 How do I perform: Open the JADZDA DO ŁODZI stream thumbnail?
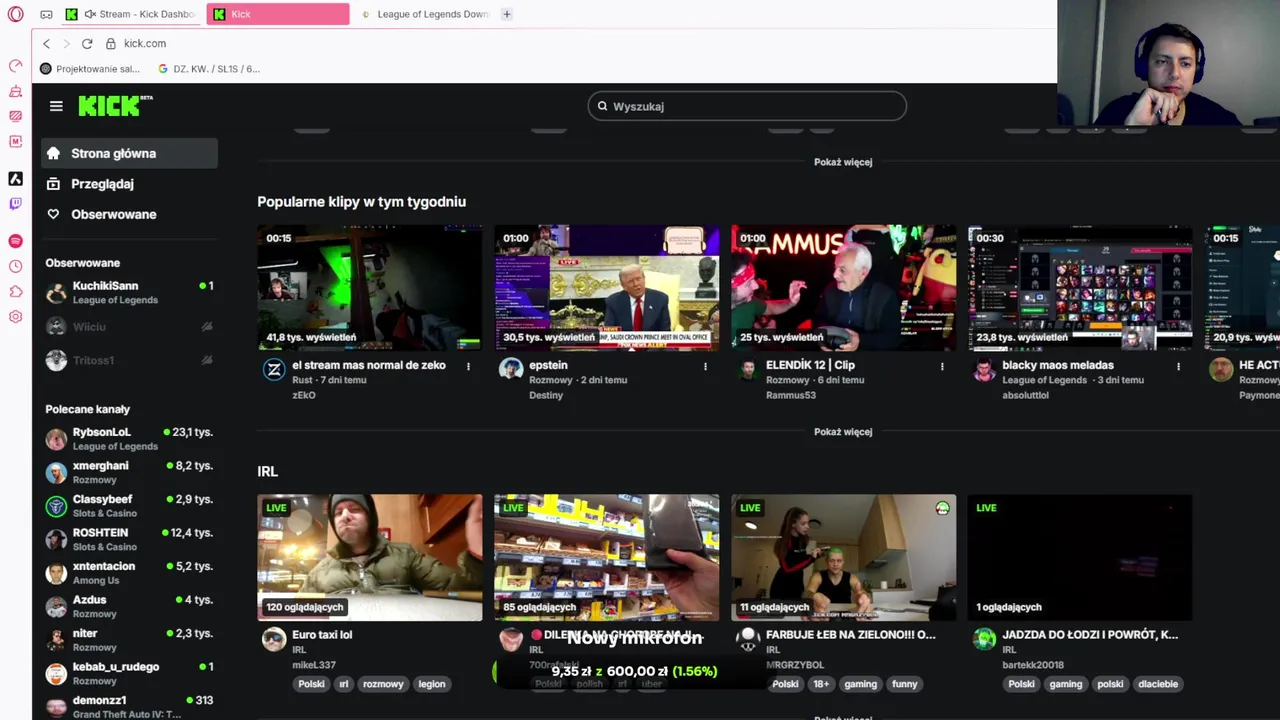click(1080, 558)
